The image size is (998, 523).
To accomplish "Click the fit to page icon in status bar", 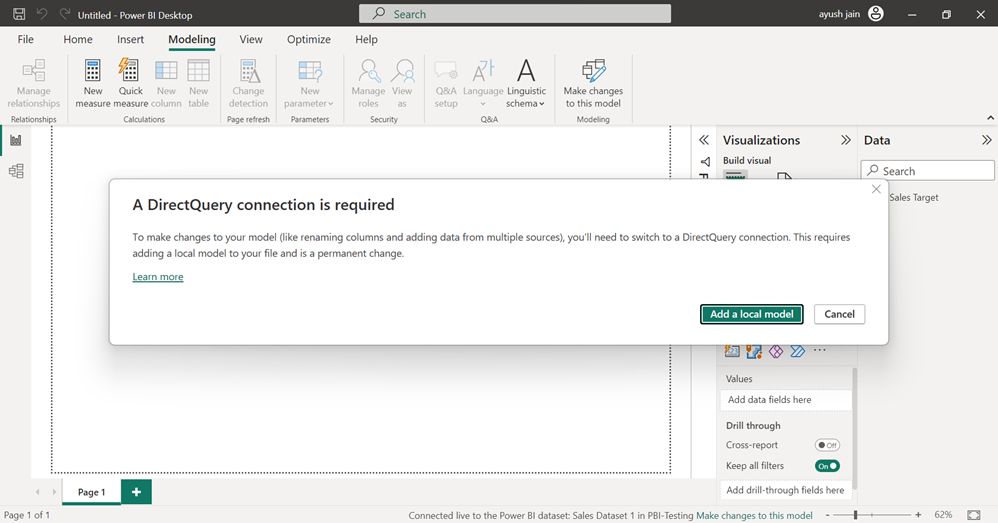I will coord(974,515).
